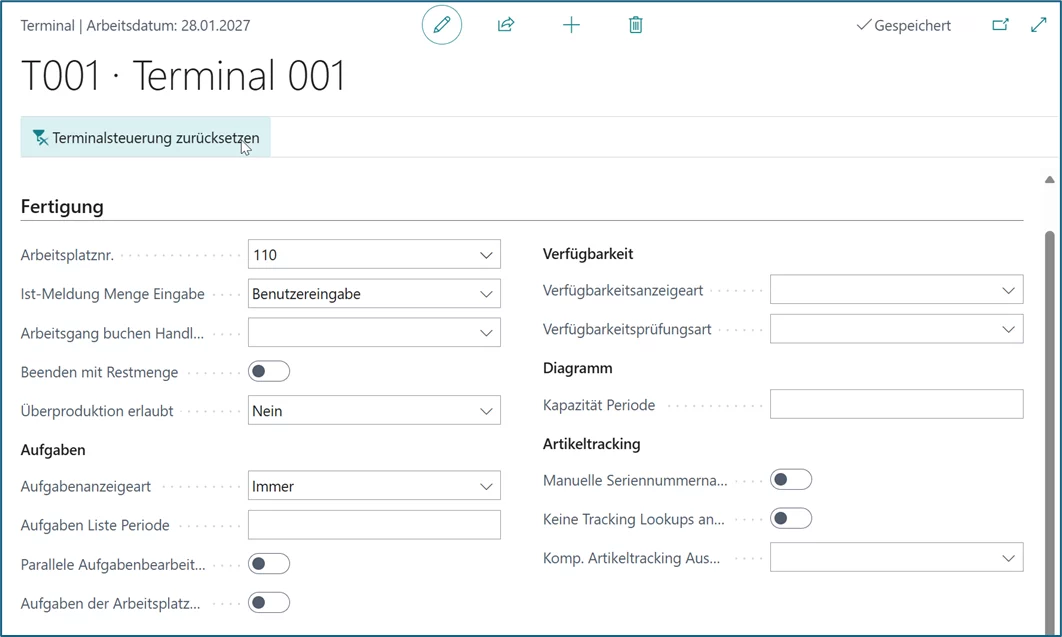
Task: Click the plus icon to create new
Action: tap(571, 25)
